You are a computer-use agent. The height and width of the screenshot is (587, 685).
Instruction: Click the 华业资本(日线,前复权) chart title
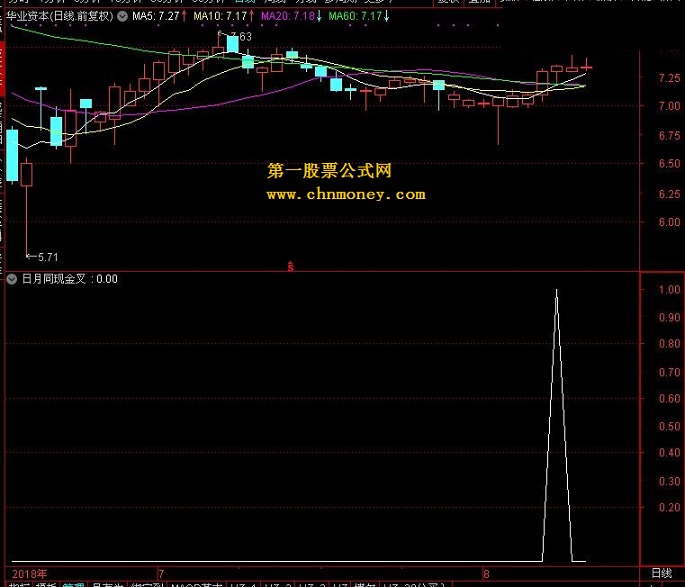[x=60, y=17]
